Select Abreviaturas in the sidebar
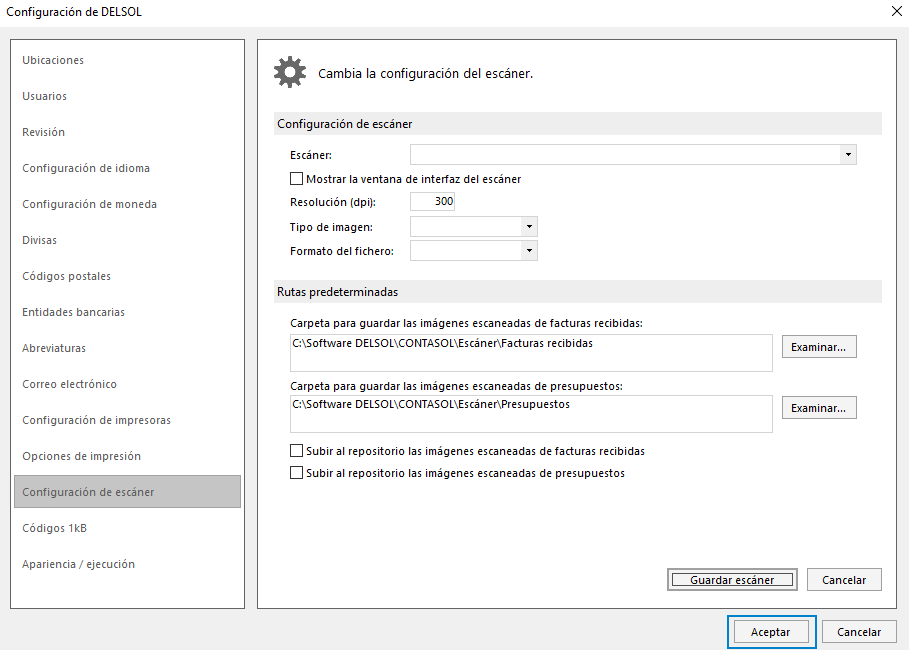909x650 pixels. click(x=54, y=348)
